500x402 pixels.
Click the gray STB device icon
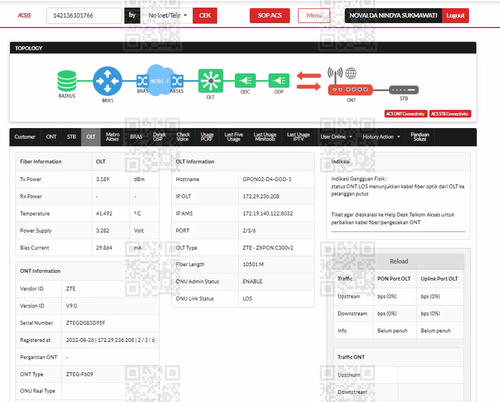coord(404,90)
